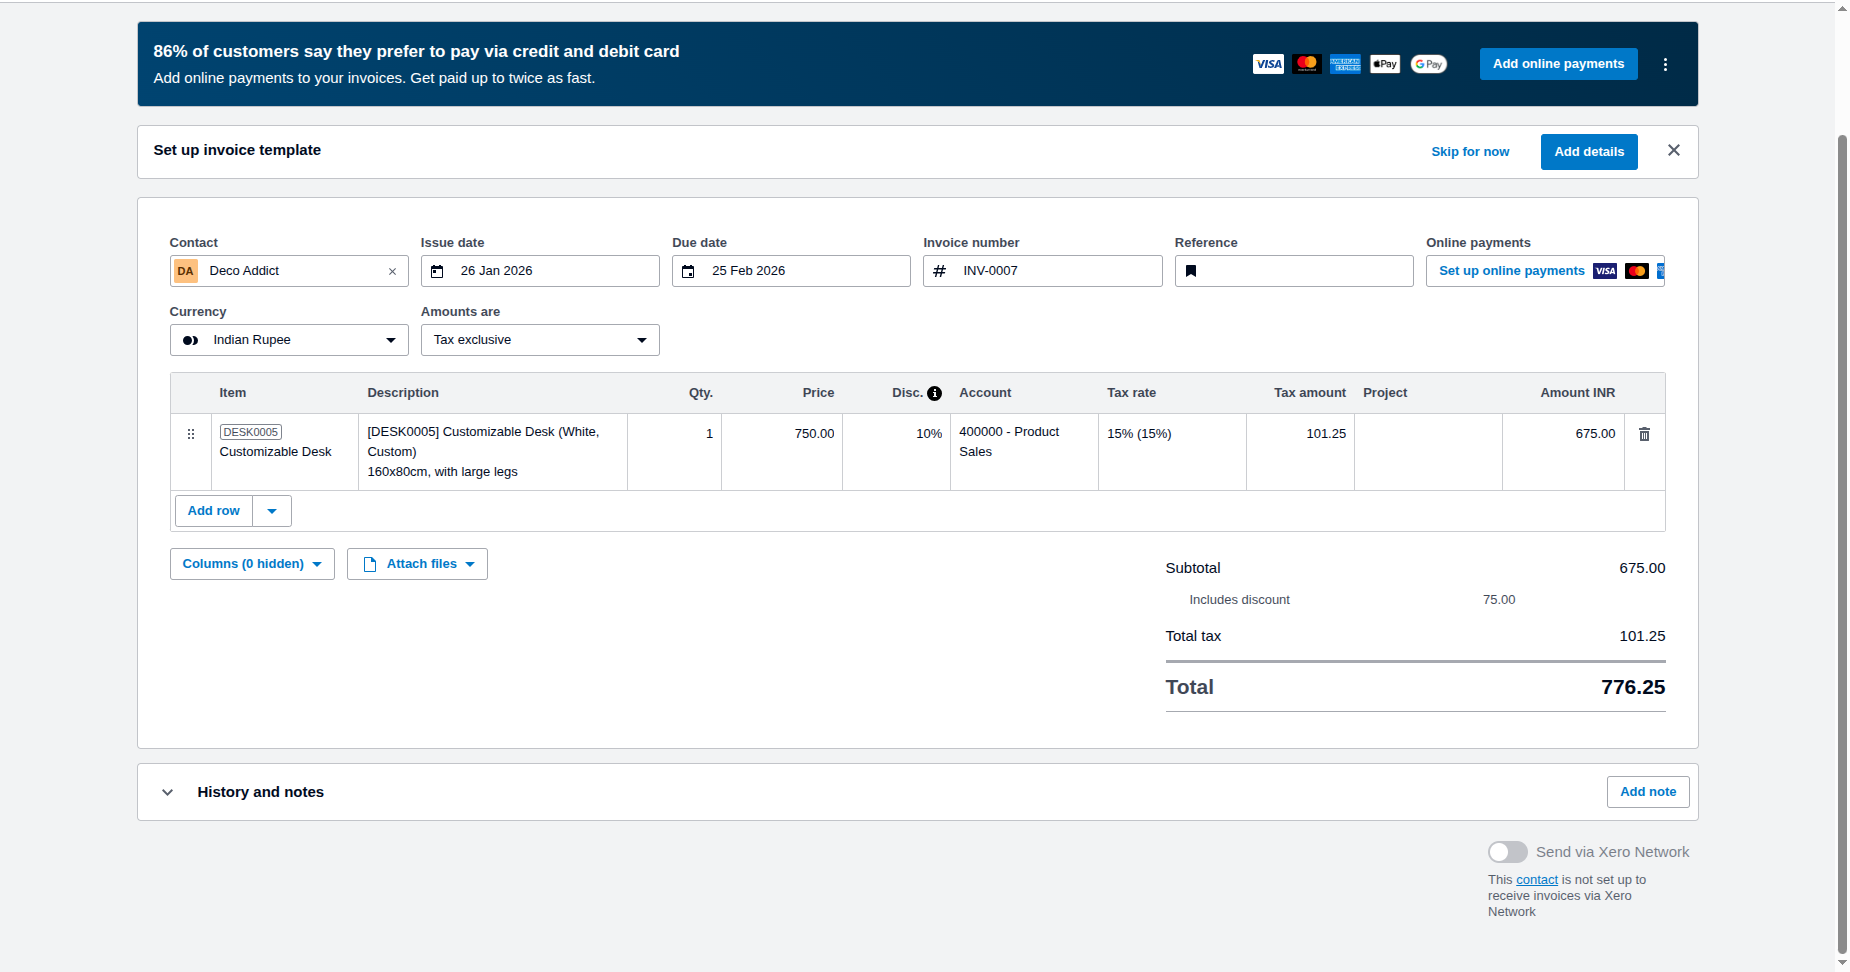Click the 15% (15%) tax rate cell

point(1173,452)
